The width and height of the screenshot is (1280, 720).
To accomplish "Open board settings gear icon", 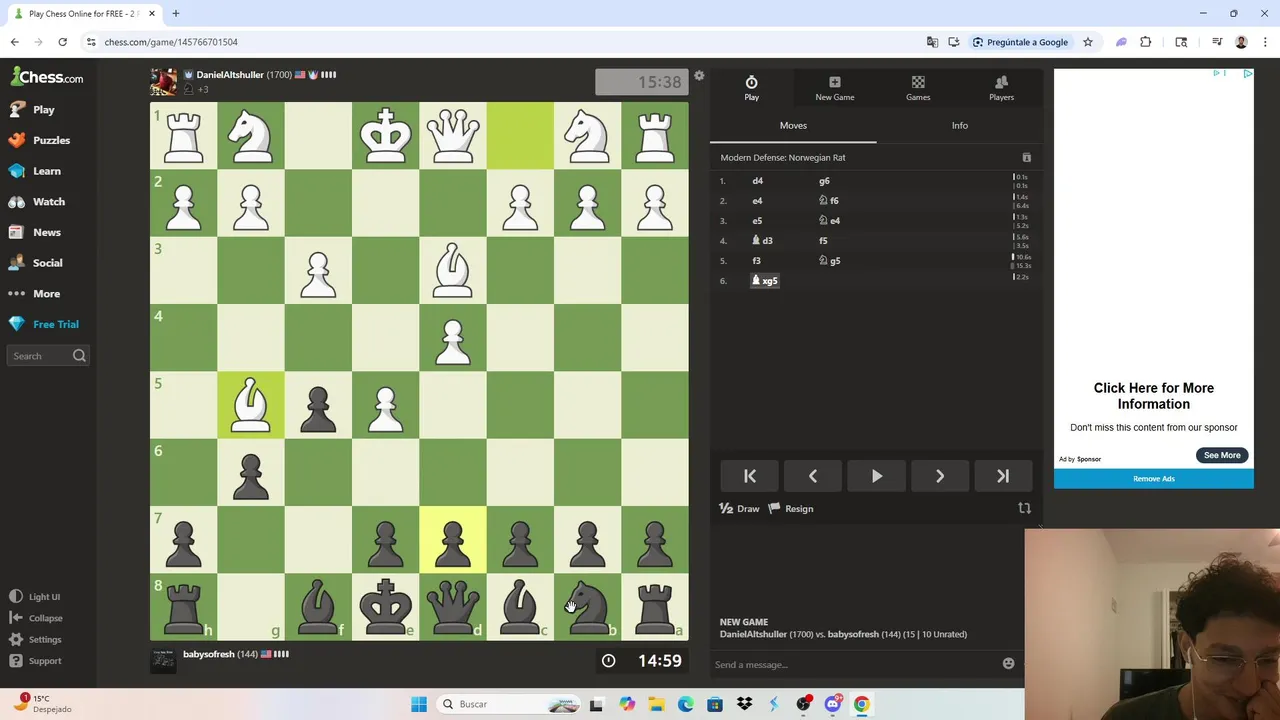I will click(699, 76).
